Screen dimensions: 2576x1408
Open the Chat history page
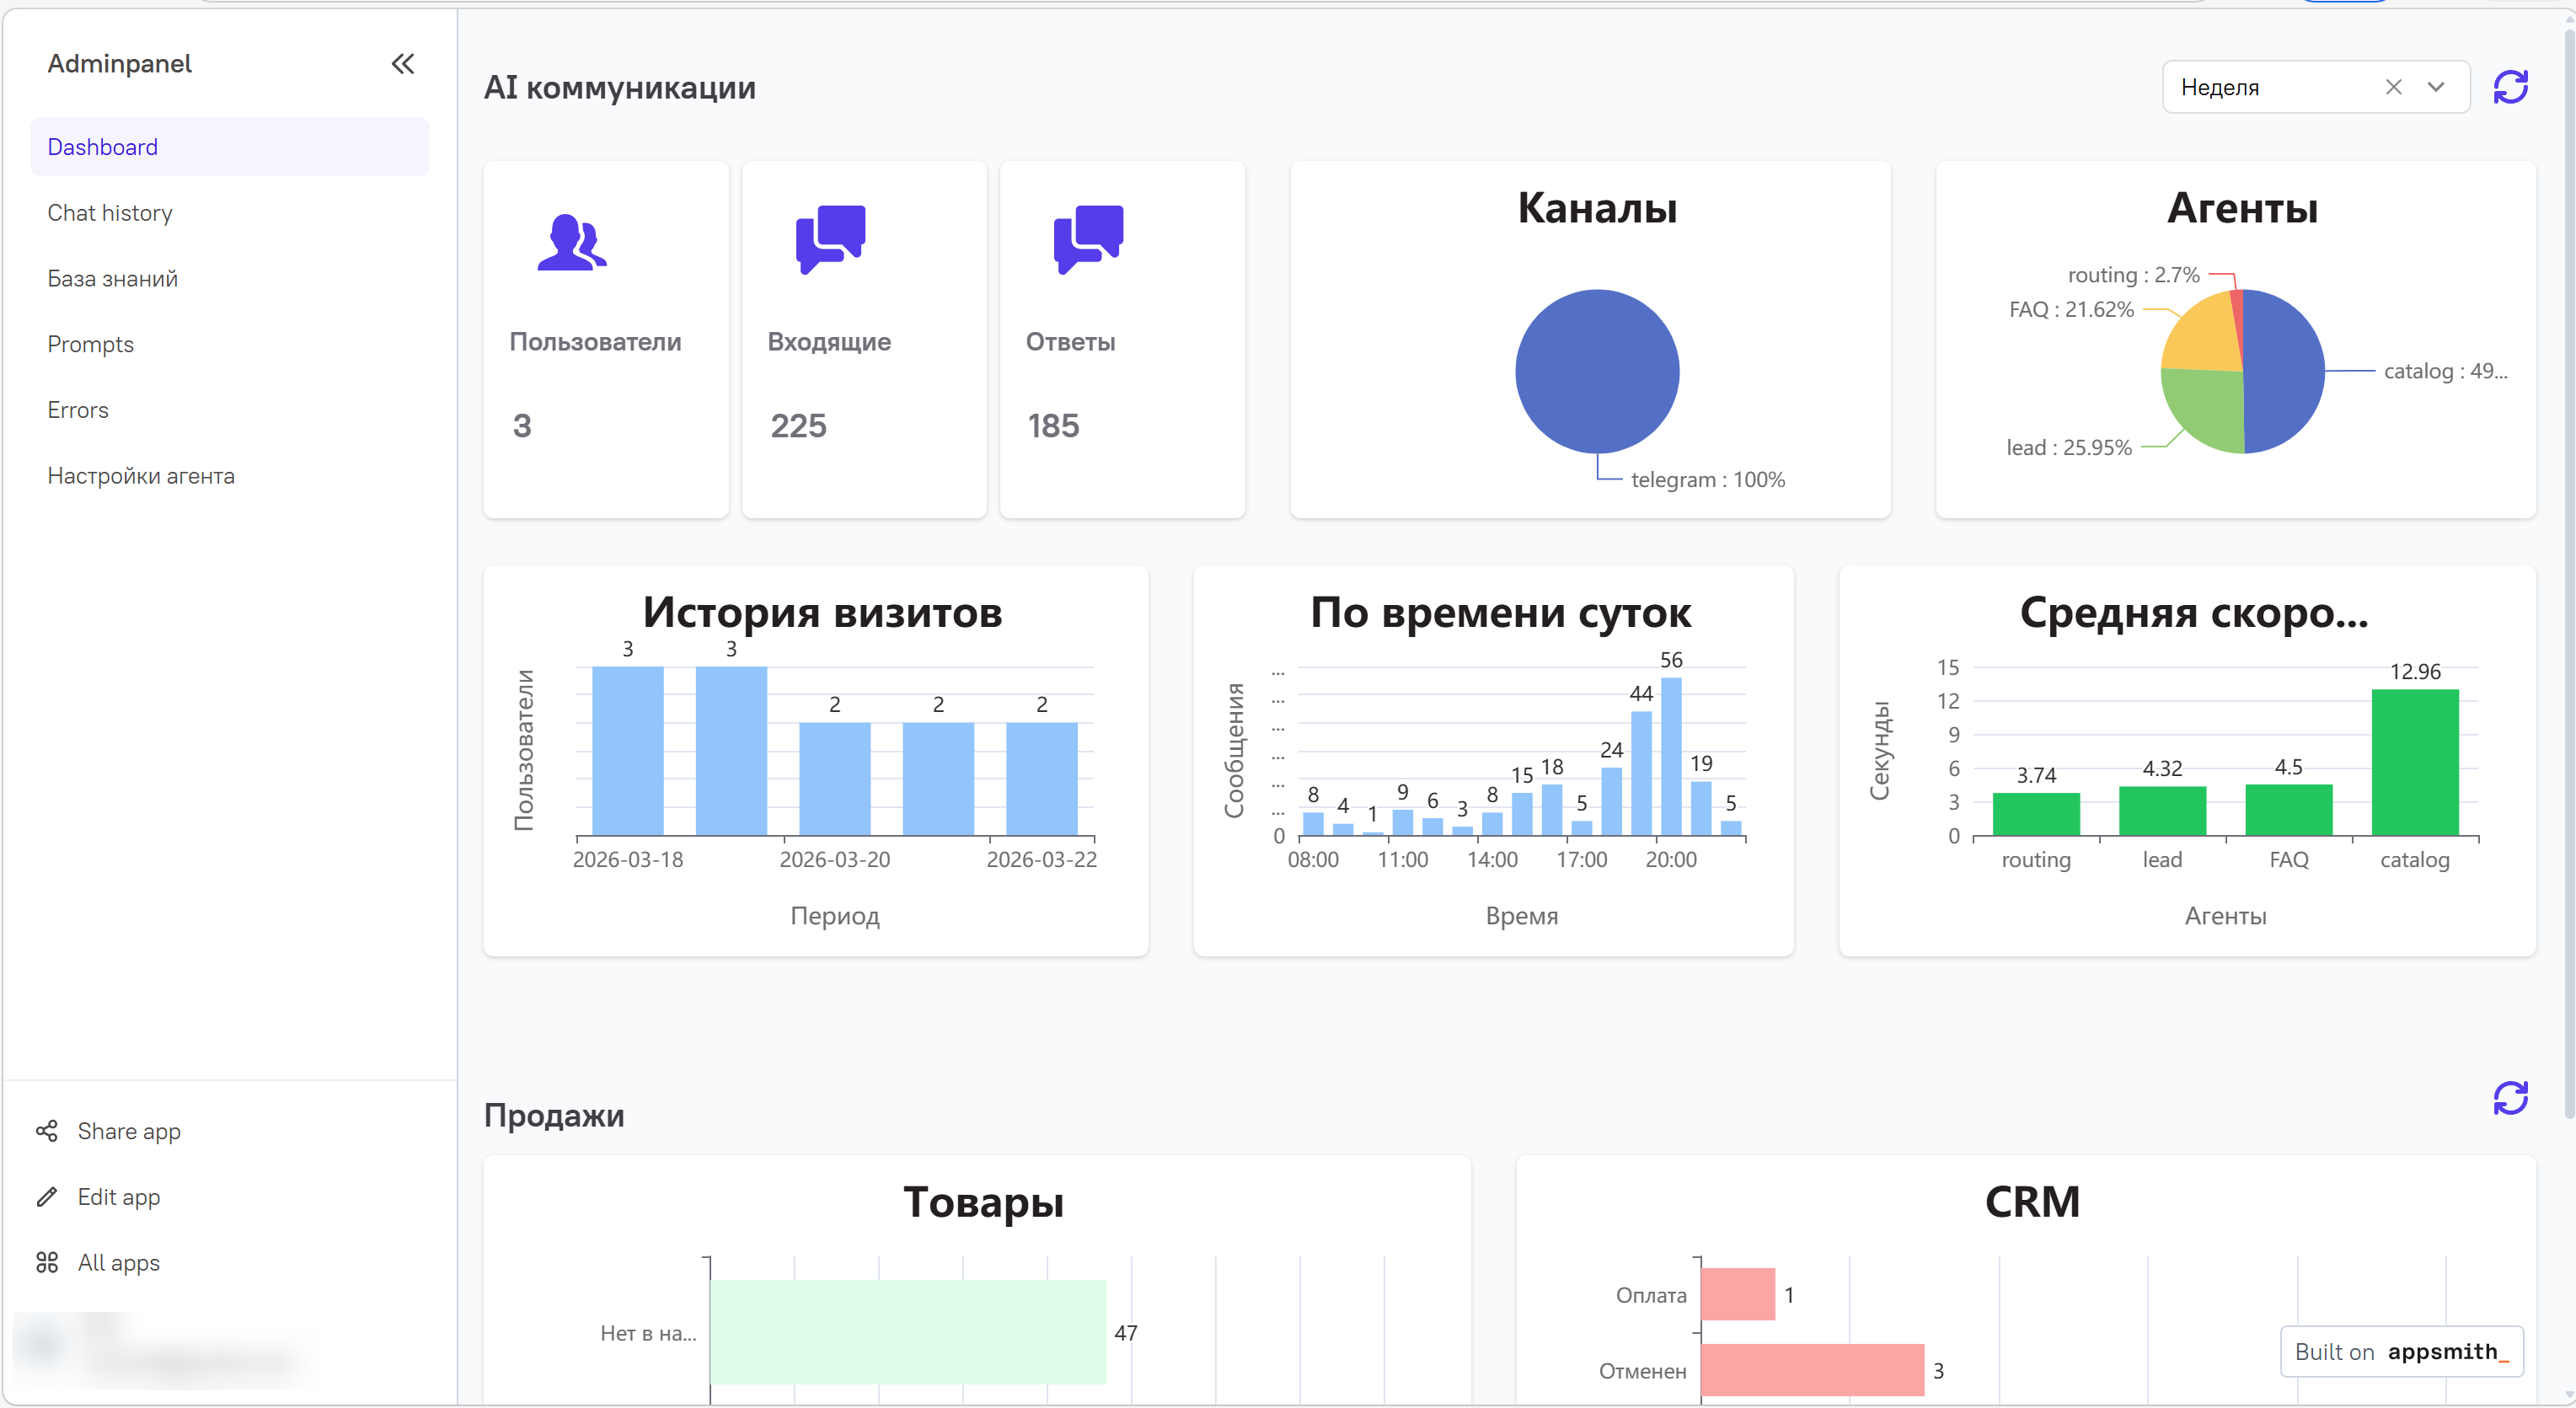tap(110, 213)
